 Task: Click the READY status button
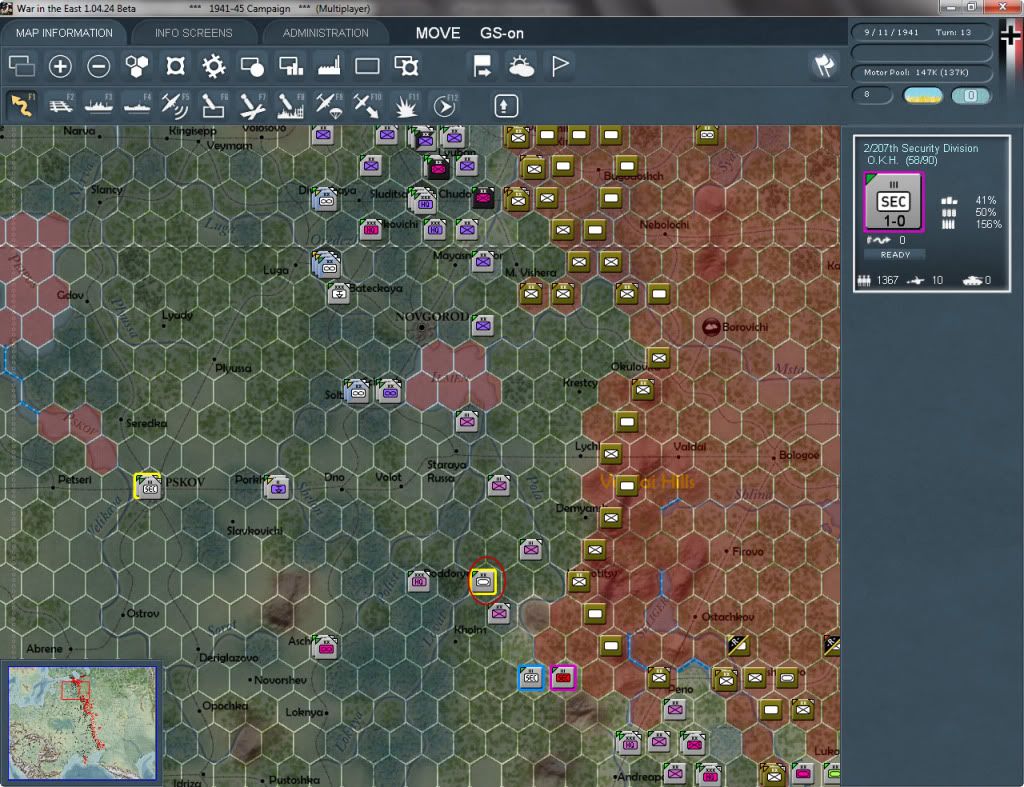click(x=895, y=255)
